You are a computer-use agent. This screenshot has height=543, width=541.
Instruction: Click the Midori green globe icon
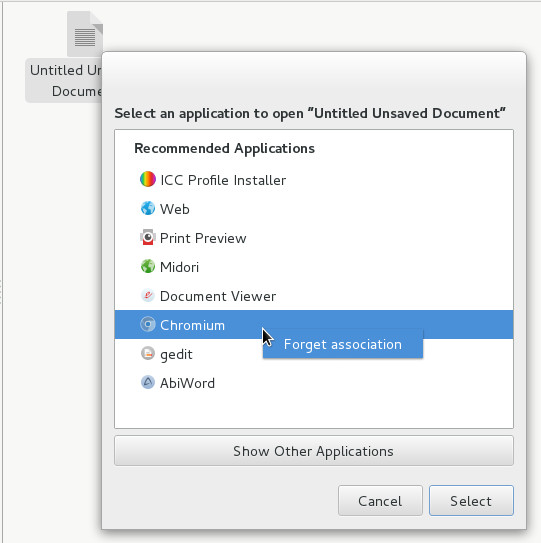point(148,266)
